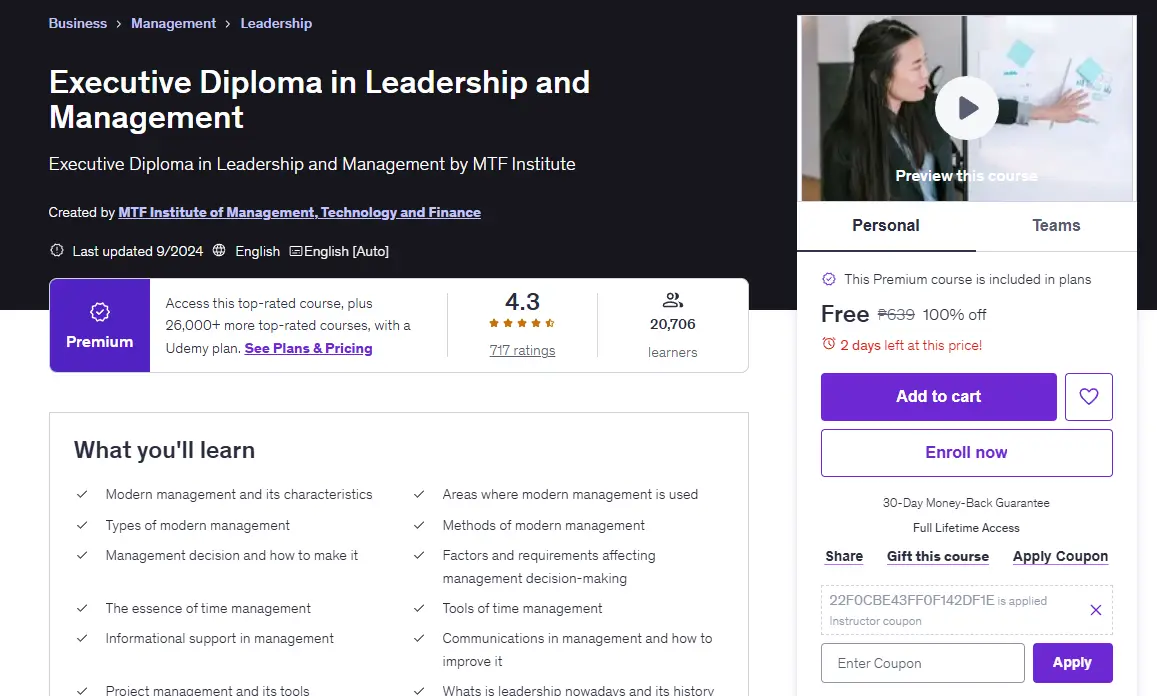Image resolution: width=1157 pixels, height=696 pixels.
Task: Click the 4.3 rating number
Action: coord(522,302)
